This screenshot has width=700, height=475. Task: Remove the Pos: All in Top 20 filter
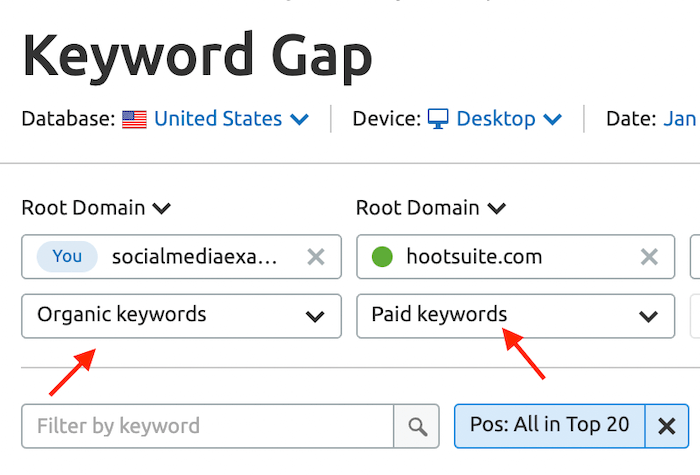coord(667,426)
